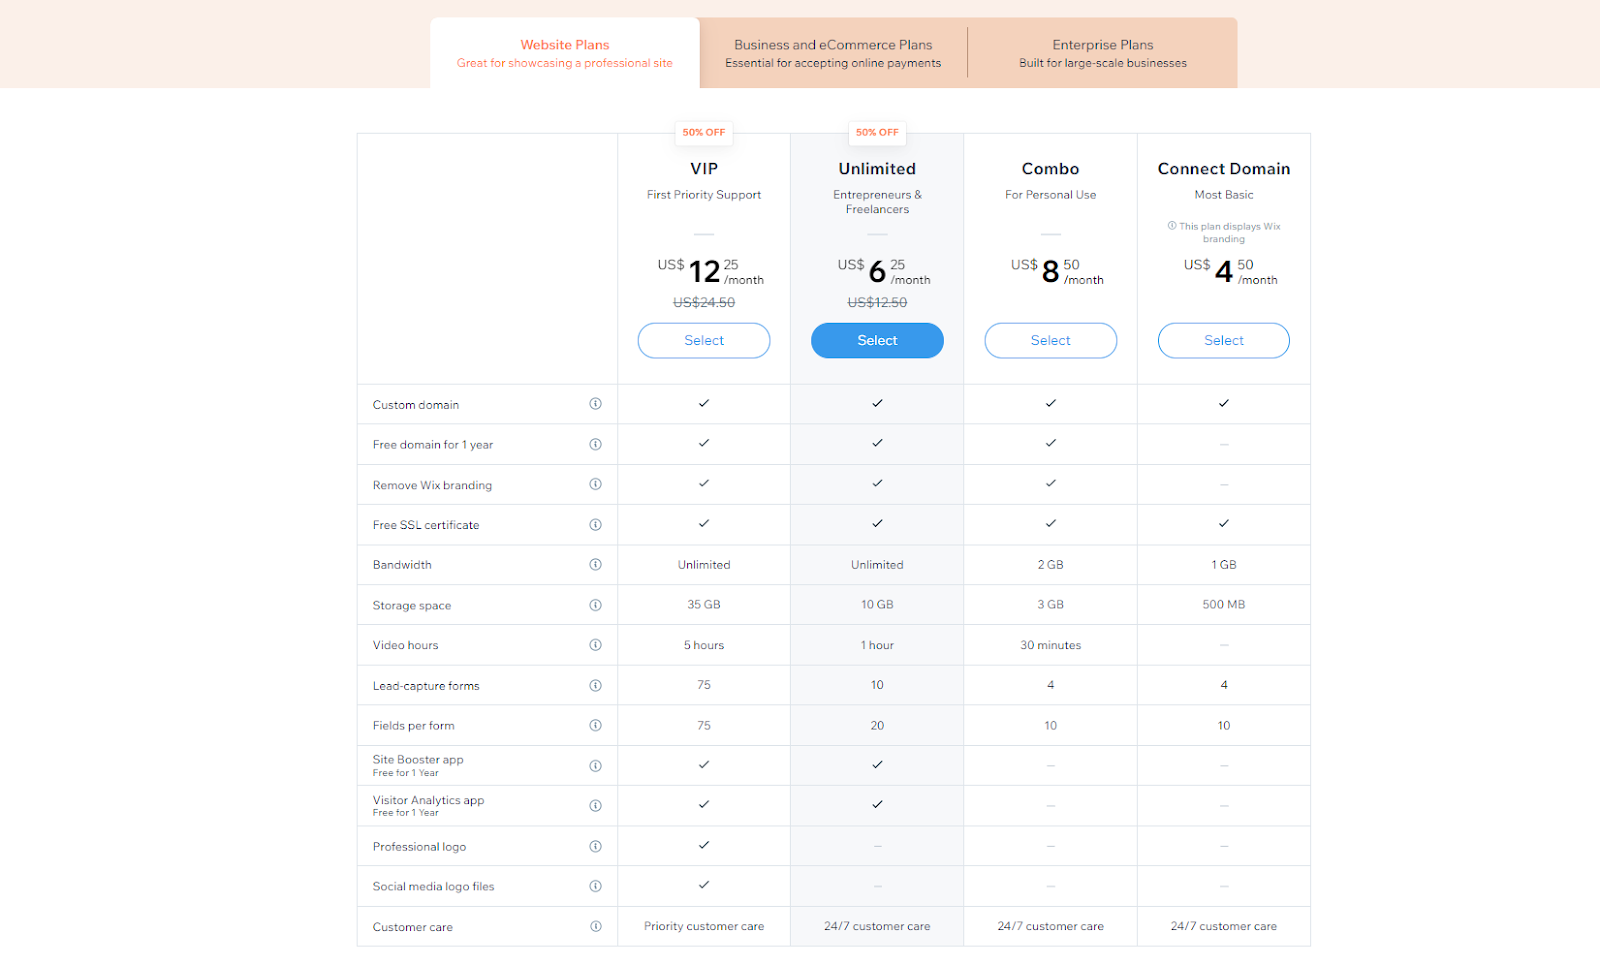Open Site Booster app info icon
This screenshot has height=965, width=1600.
click(x=595, y=766)
